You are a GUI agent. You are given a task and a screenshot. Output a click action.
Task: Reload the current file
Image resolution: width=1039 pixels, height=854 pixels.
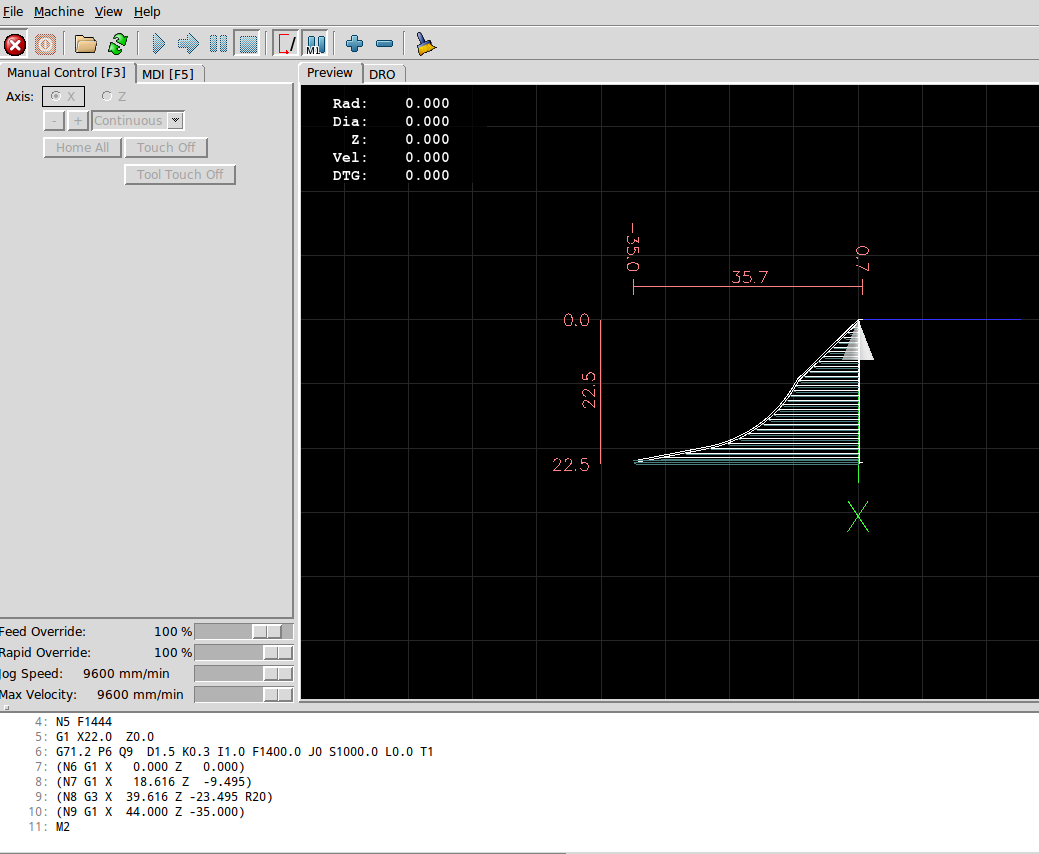coord(118,44)
